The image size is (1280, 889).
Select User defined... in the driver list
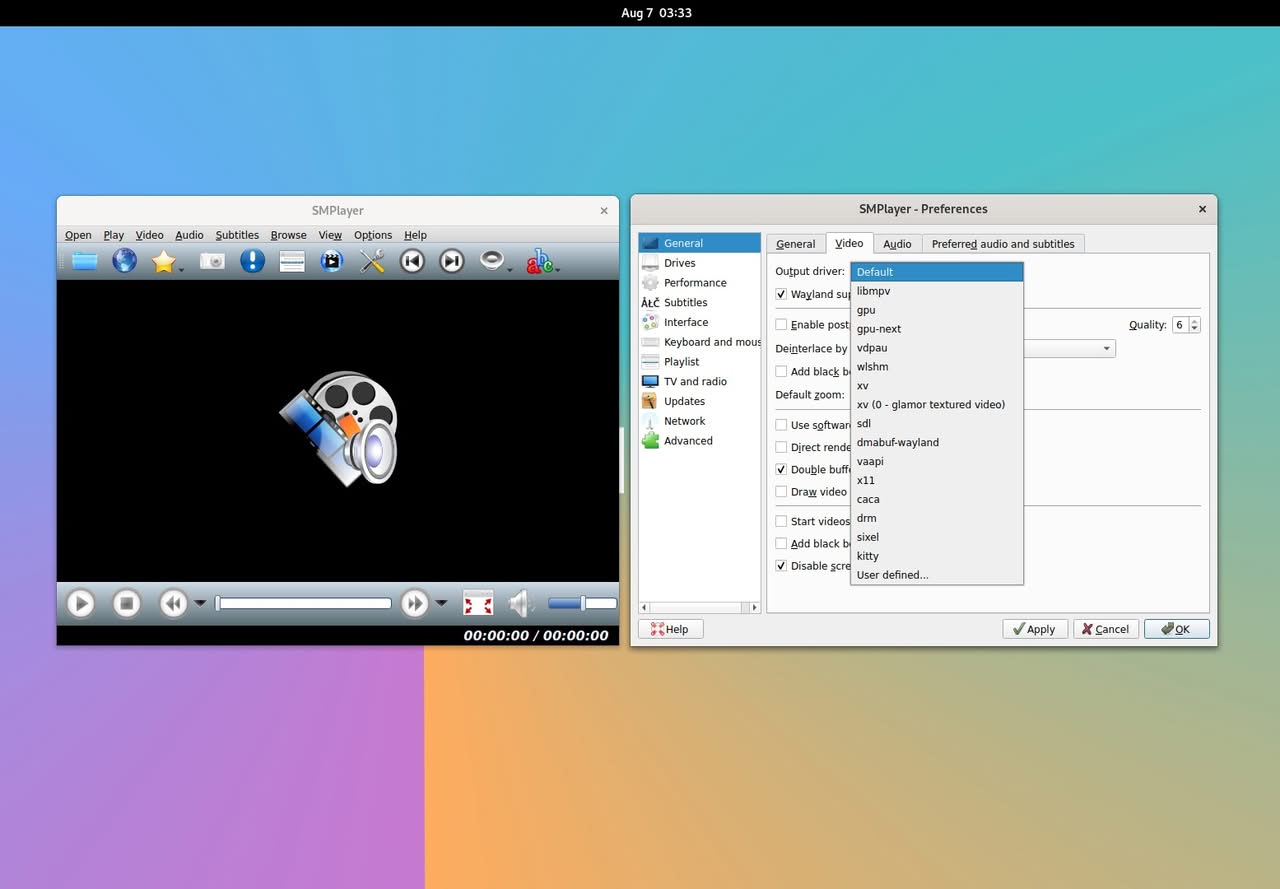click(x=937, y=575)
